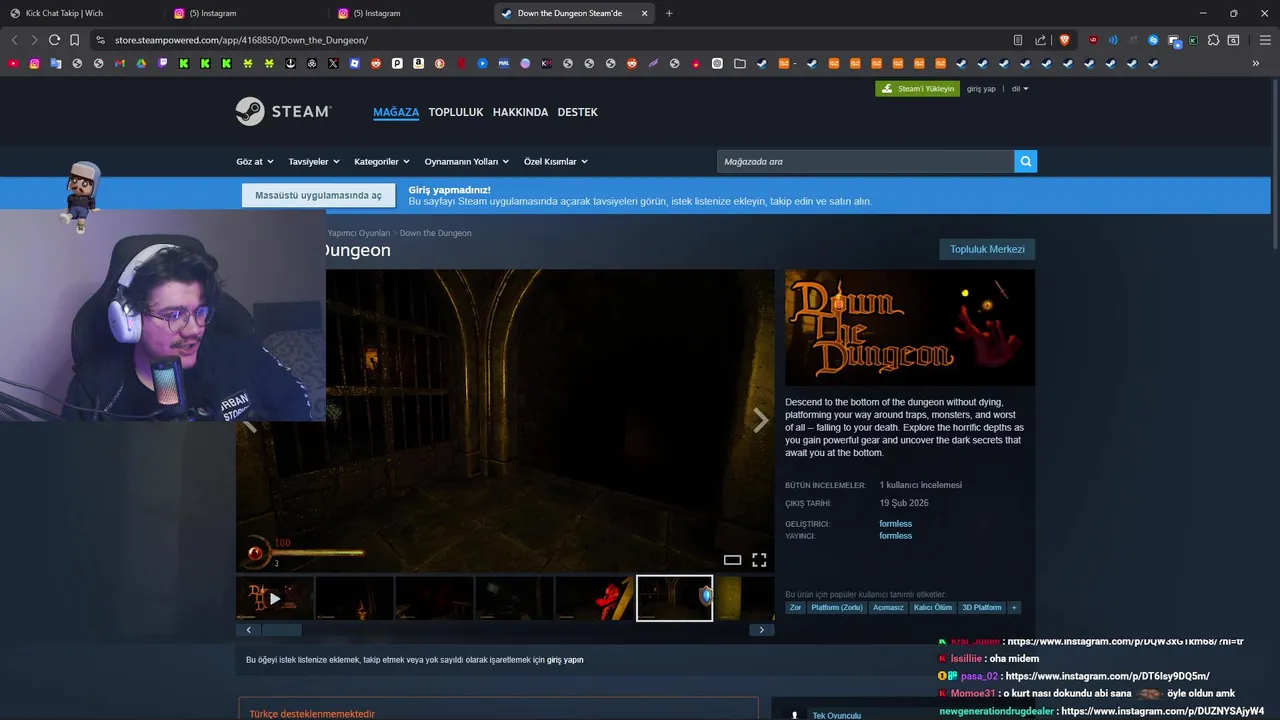Close the Down the Dungeon browser tab
The width and height of the screenshot is (1280, 720).
(644, 13)
